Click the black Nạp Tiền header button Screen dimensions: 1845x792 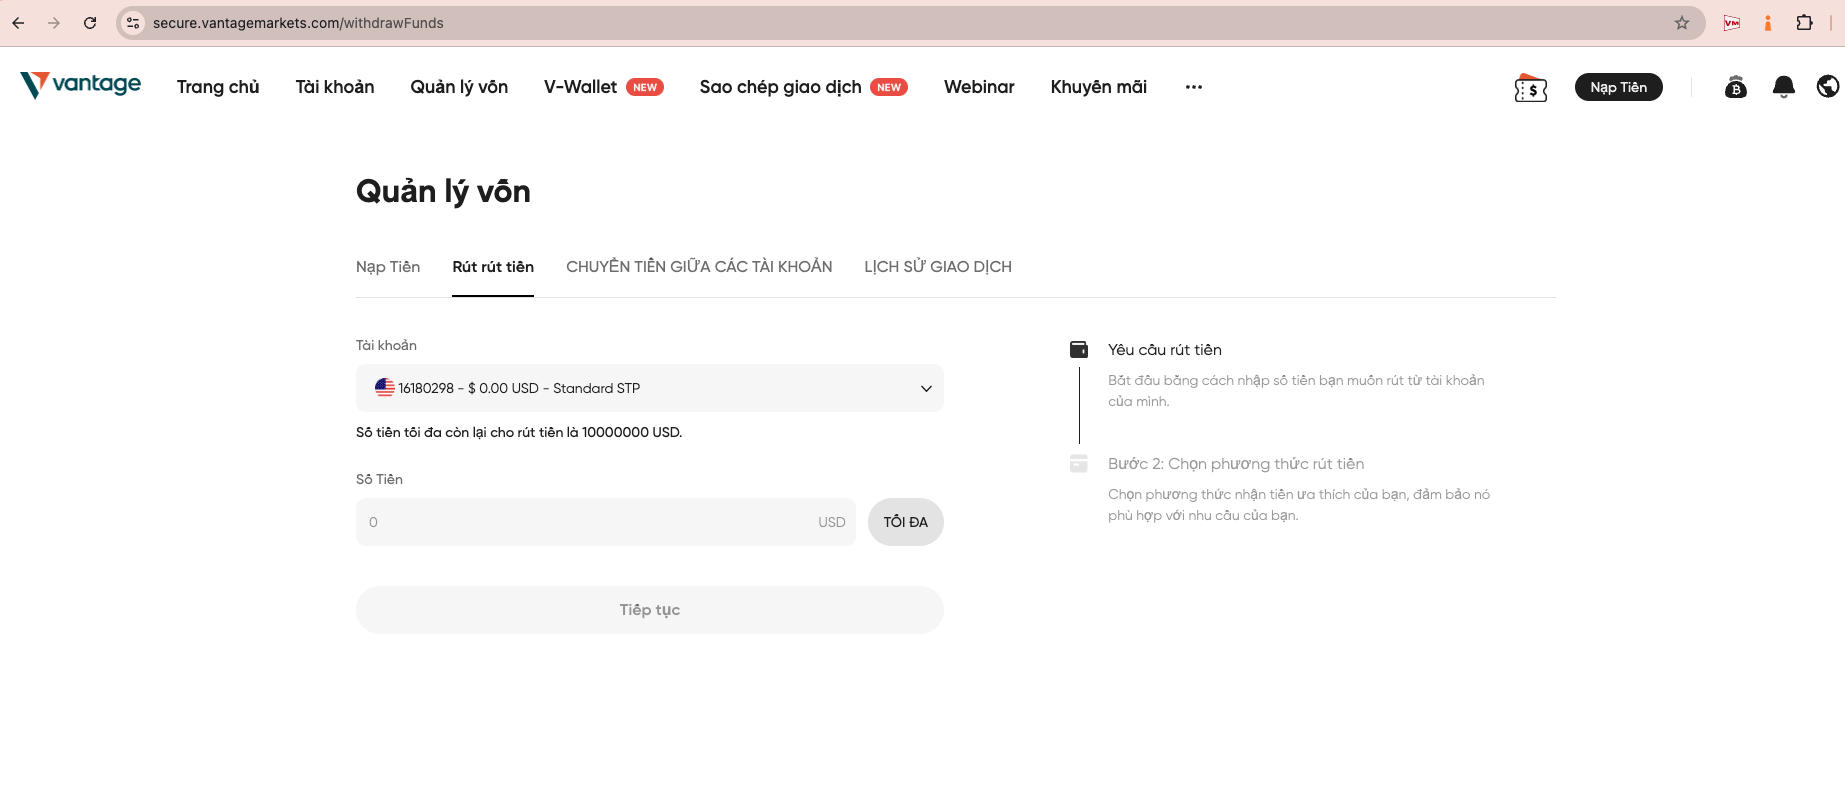pyautogui.click(x=1618, y=87)
